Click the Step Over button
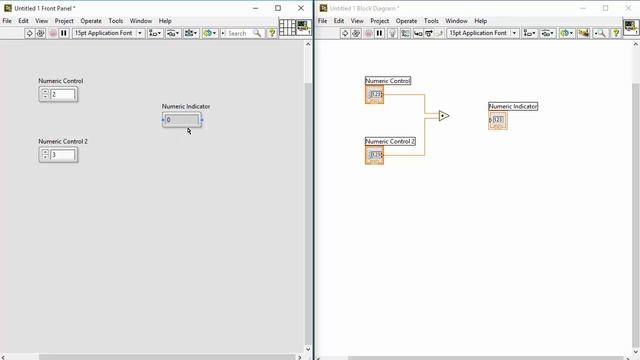This screenshot has width=640, height=360. coord(429,33)
